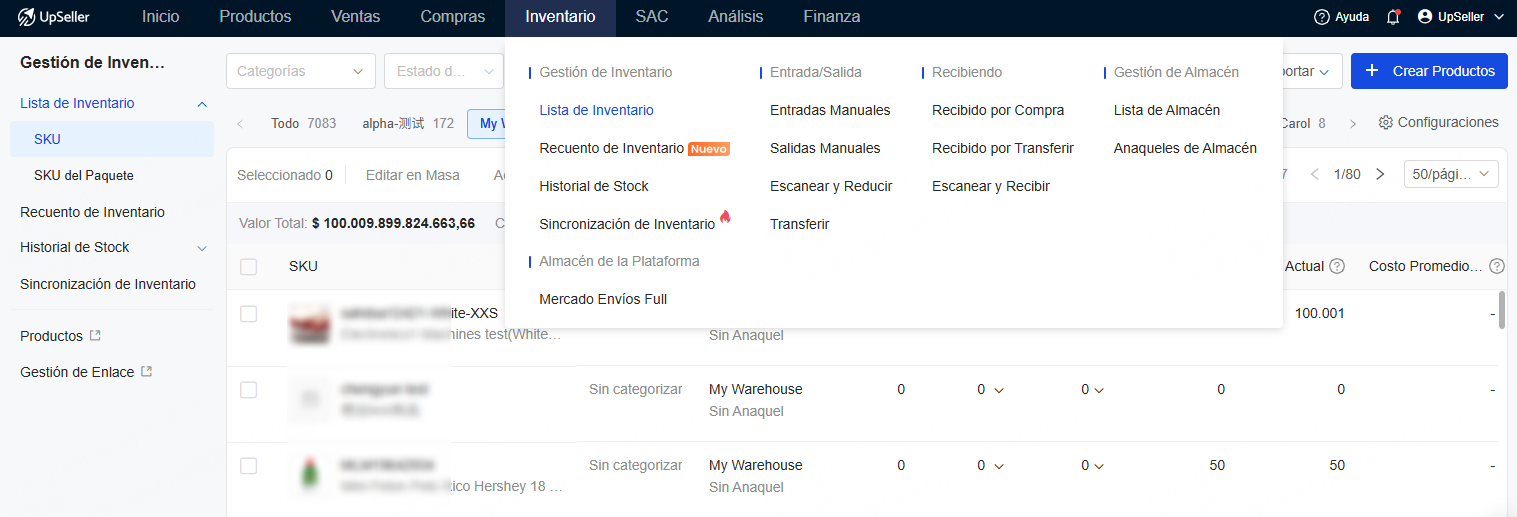This screenshot has width=1517, height=517.
Task: Collapse the Lista de Inventario sidebar section
Action: (x=202, y=104)
